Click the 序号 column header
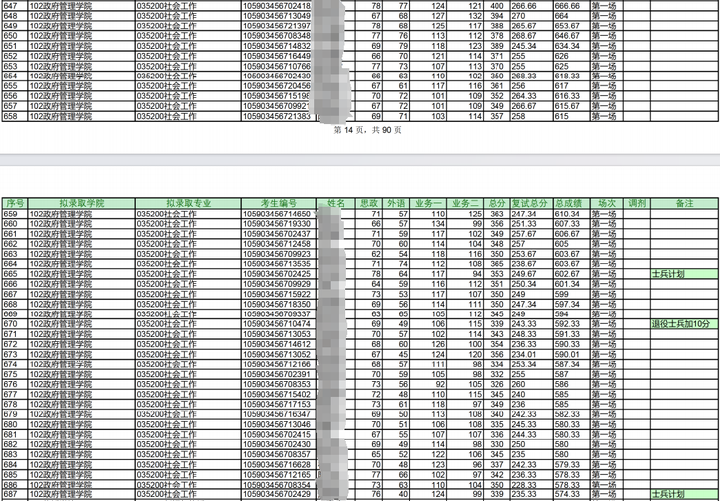The width and height of the screenshot is (720, 501). tap(15, 203)
